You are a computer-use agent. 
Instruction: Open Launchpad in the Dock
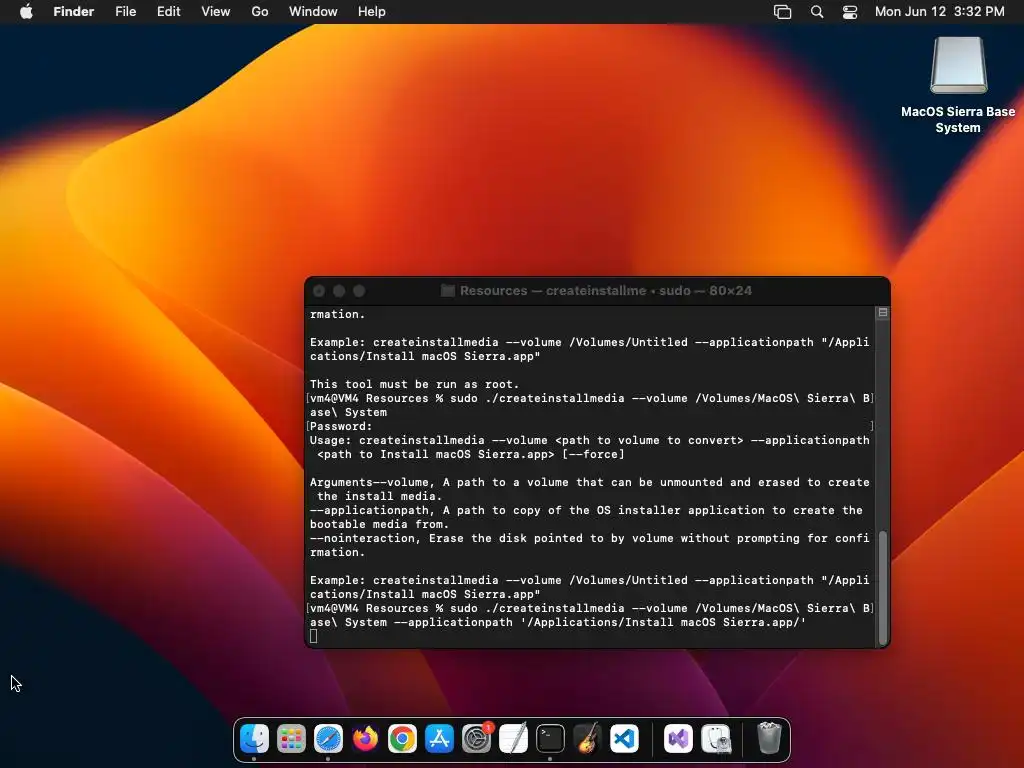click(x=291, y=739)
